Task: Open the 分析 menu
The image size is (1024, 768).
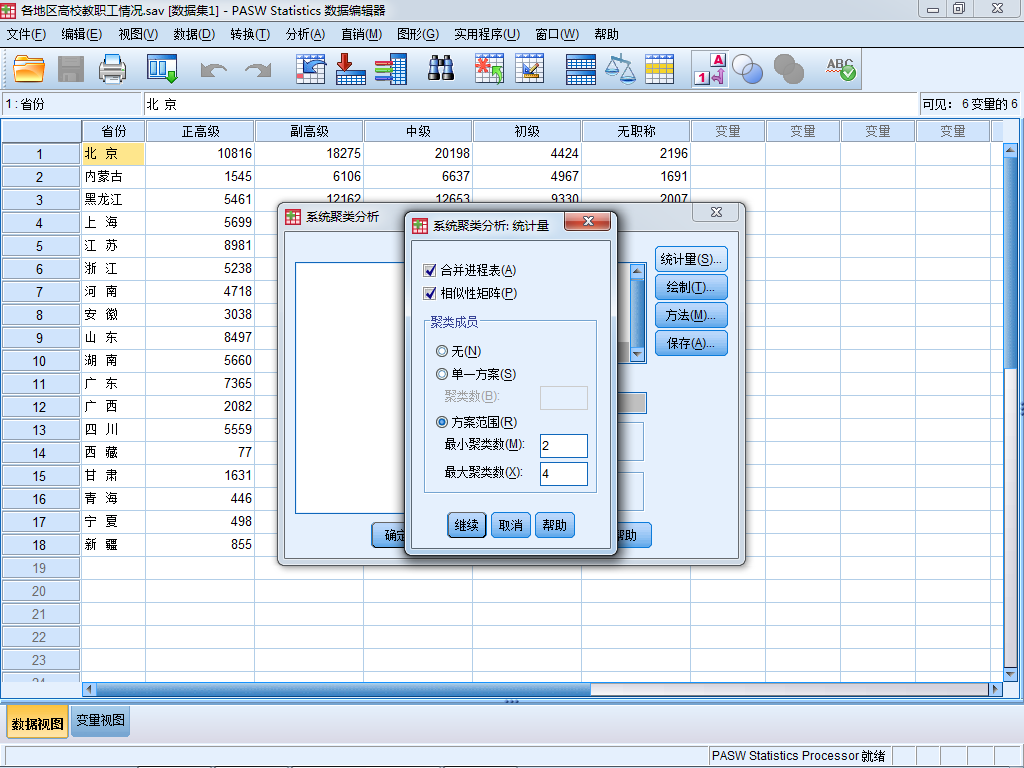Action: pyautogui.click(x=306, y=35)
